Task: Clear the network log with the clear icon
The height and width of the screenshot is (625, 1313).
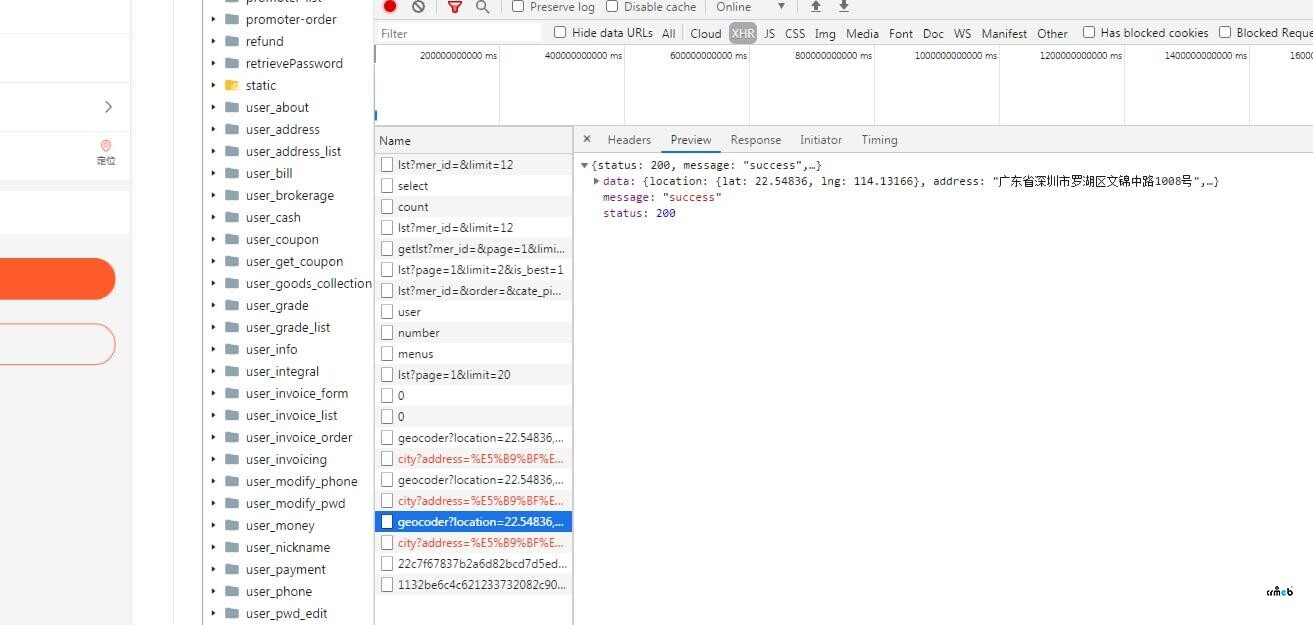Action: point(418,6)
